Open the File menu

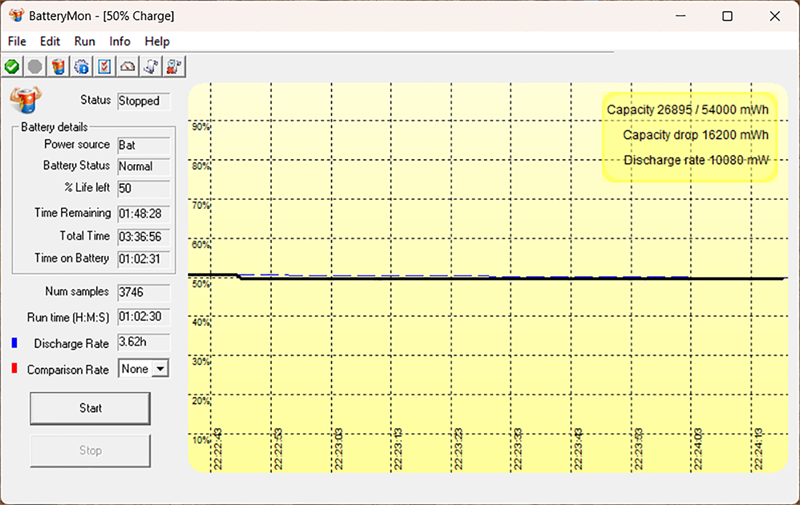click(x=17, y=41)
